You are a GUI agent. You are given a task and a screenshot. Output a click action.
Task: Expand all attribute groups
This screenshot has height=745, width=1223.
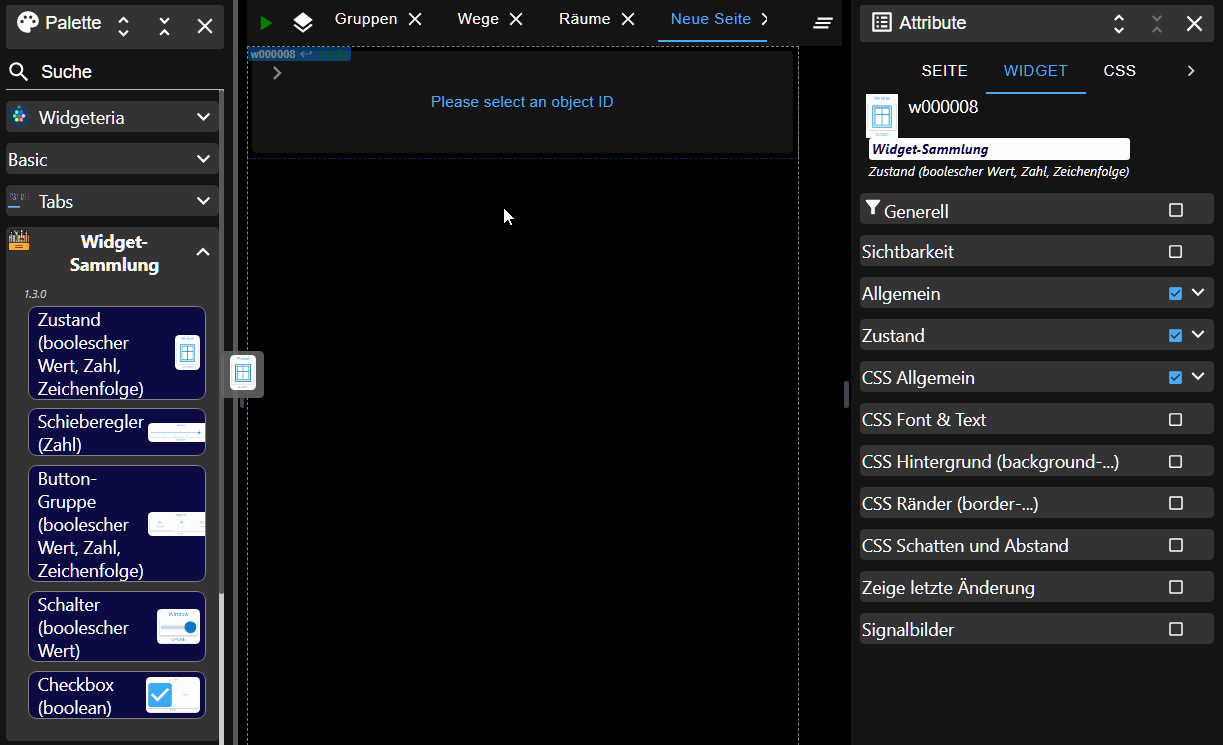click(1119, 24)
